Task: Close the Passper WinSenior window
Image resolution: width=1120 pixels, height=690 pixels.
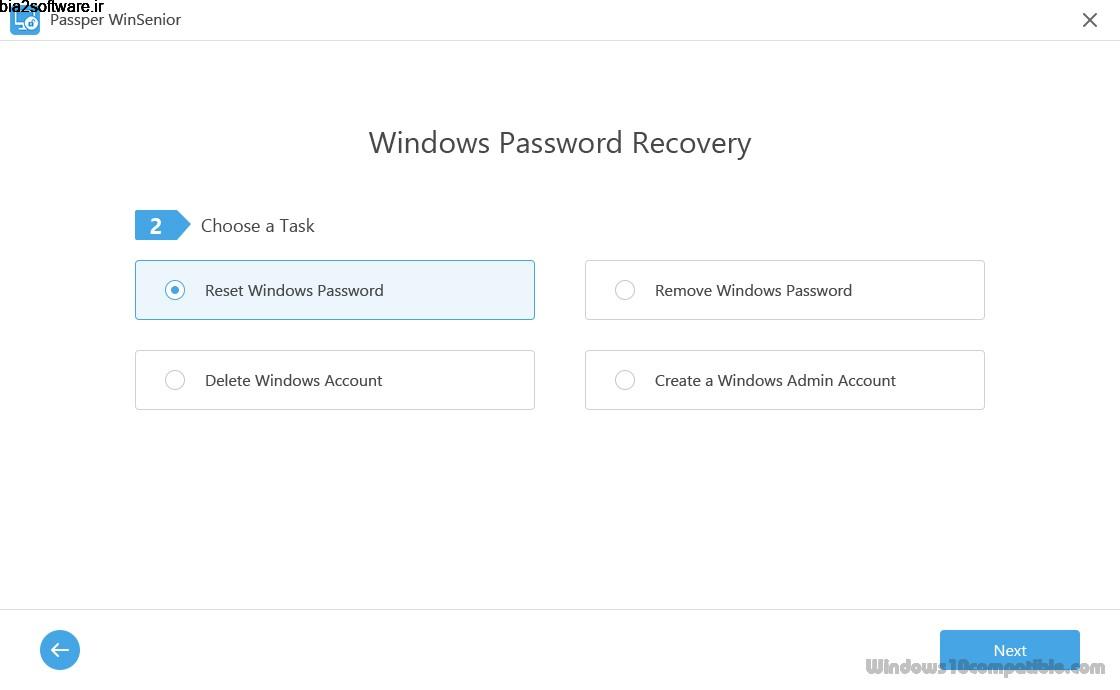Action: [x=1090, y=20]
